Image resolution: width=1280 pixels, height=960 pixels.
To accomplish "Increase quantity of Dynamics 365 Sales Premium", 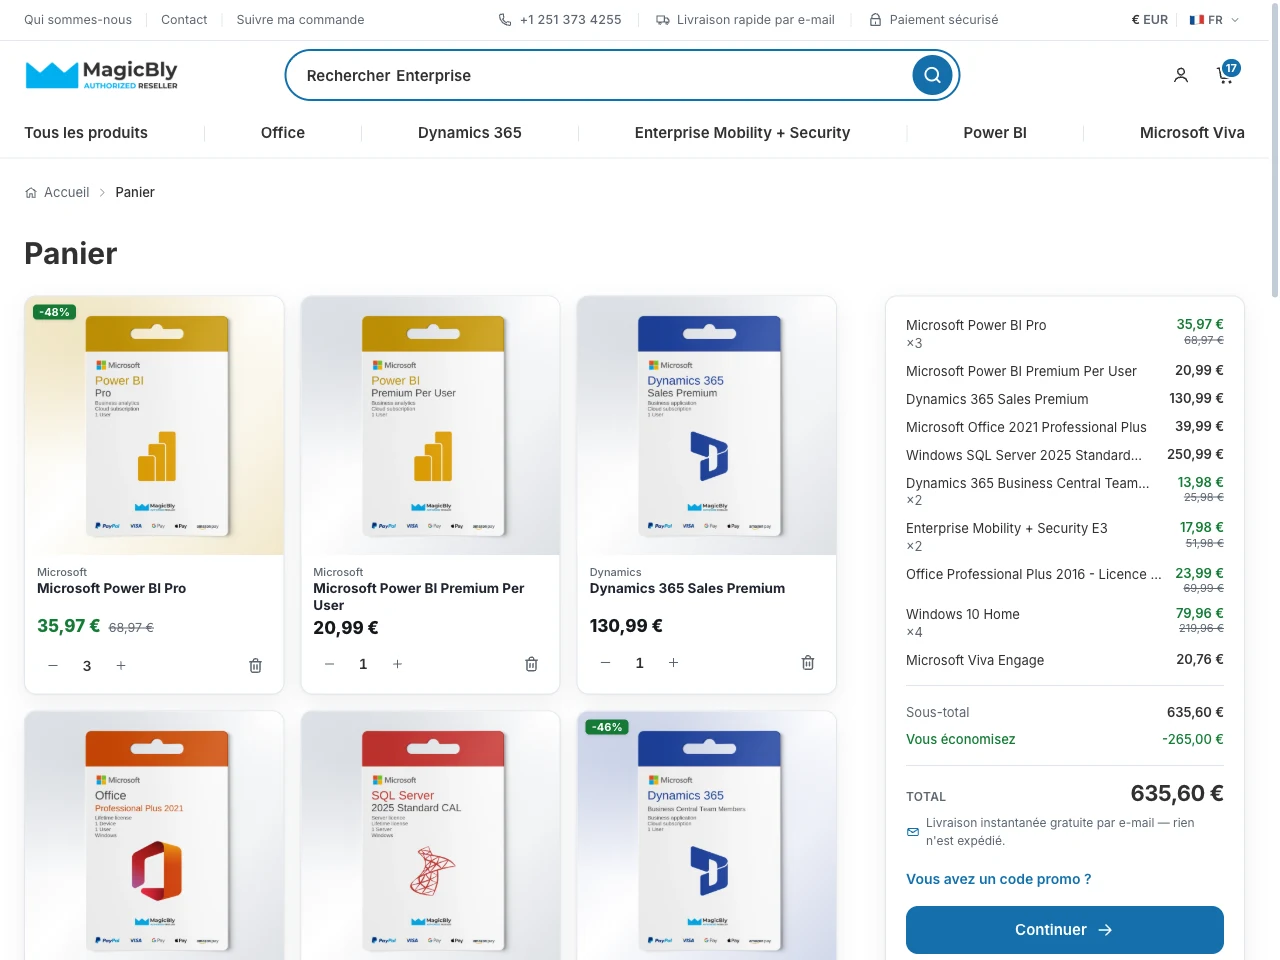I will point(673,663).
